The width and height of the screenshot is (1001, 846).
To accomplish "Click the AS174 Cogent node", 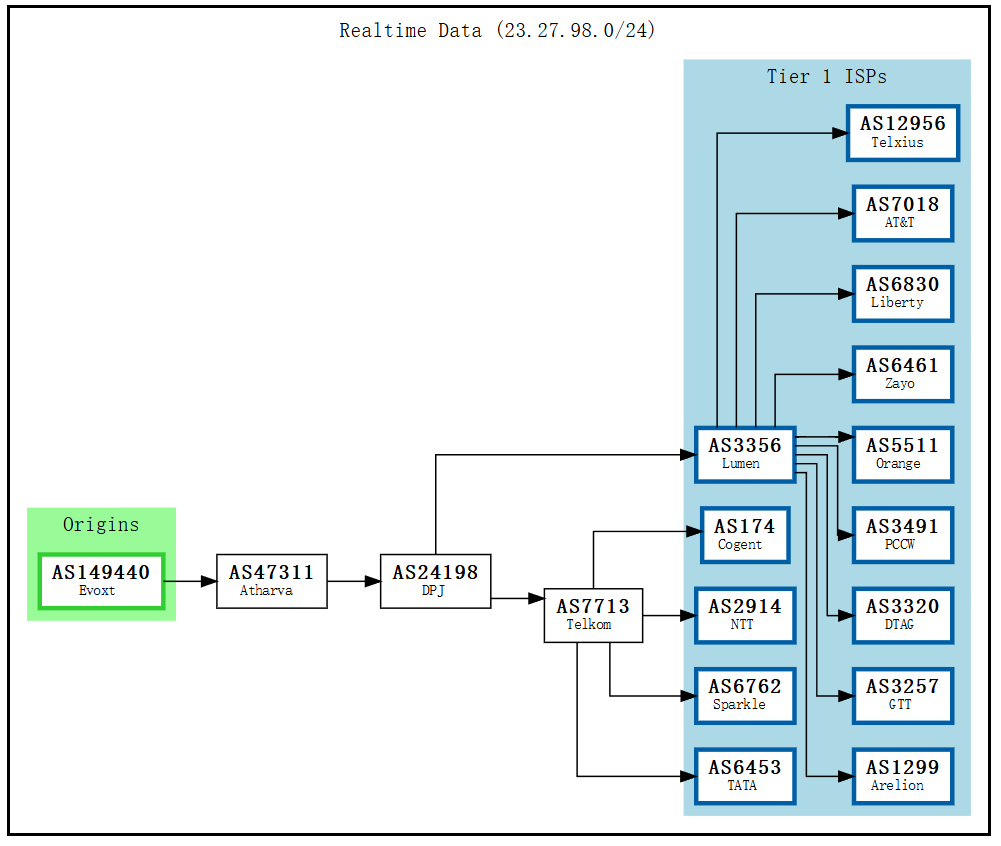I will pyautogui.click(x=744, y=534).
